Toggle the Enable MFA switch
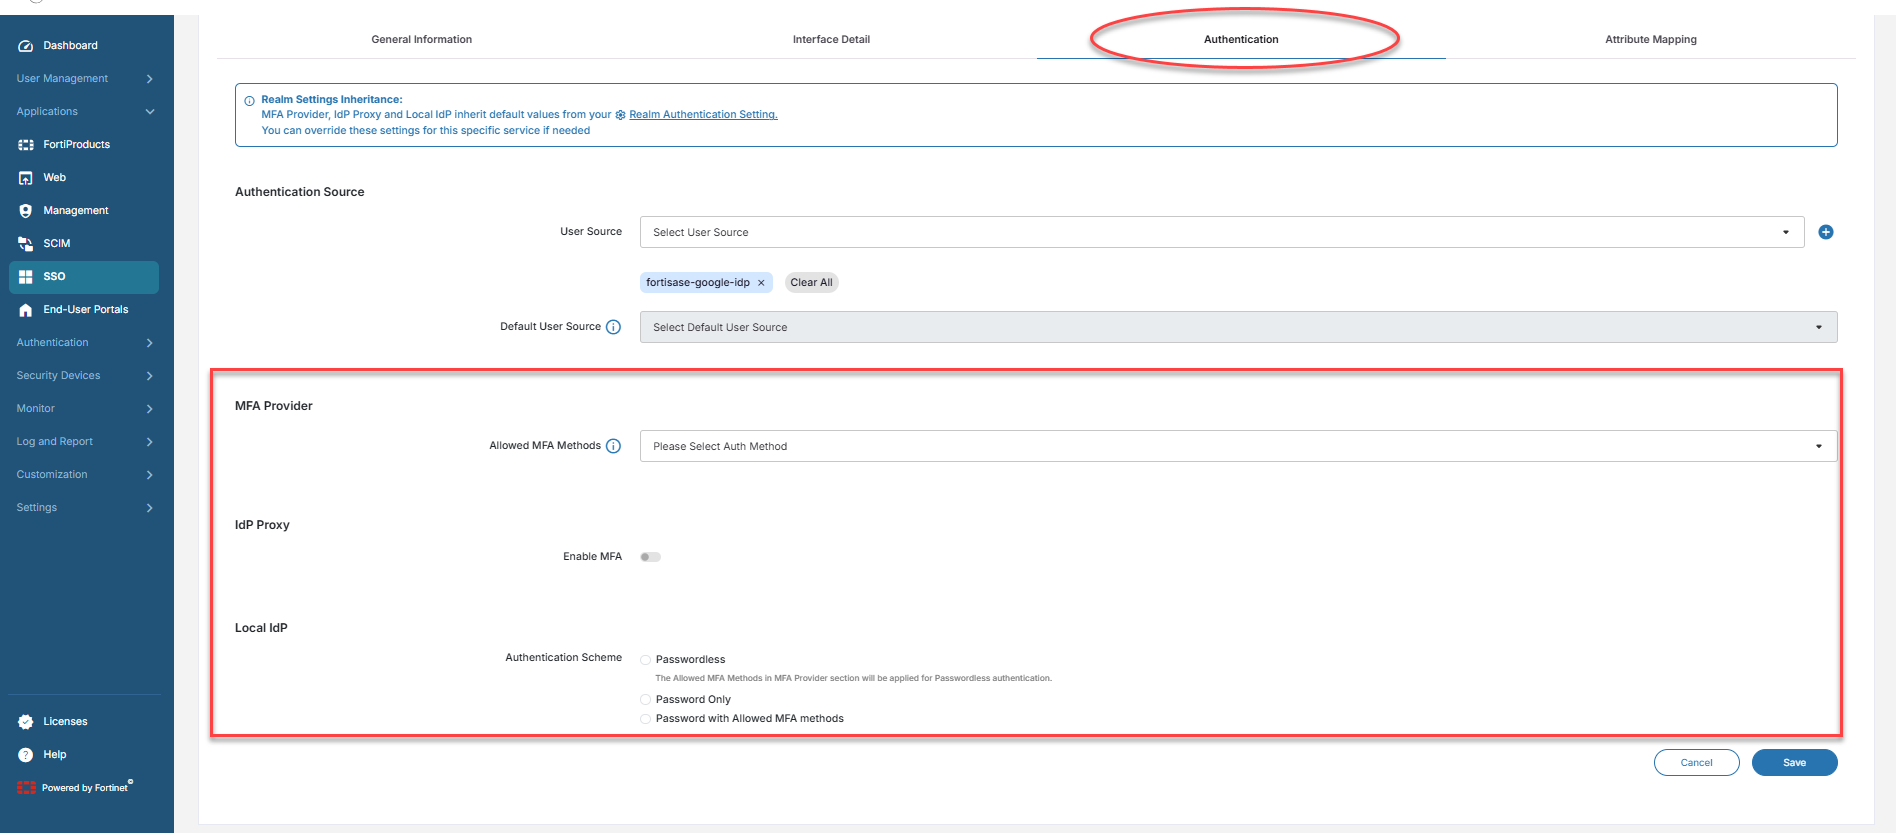 coord(650,557)
